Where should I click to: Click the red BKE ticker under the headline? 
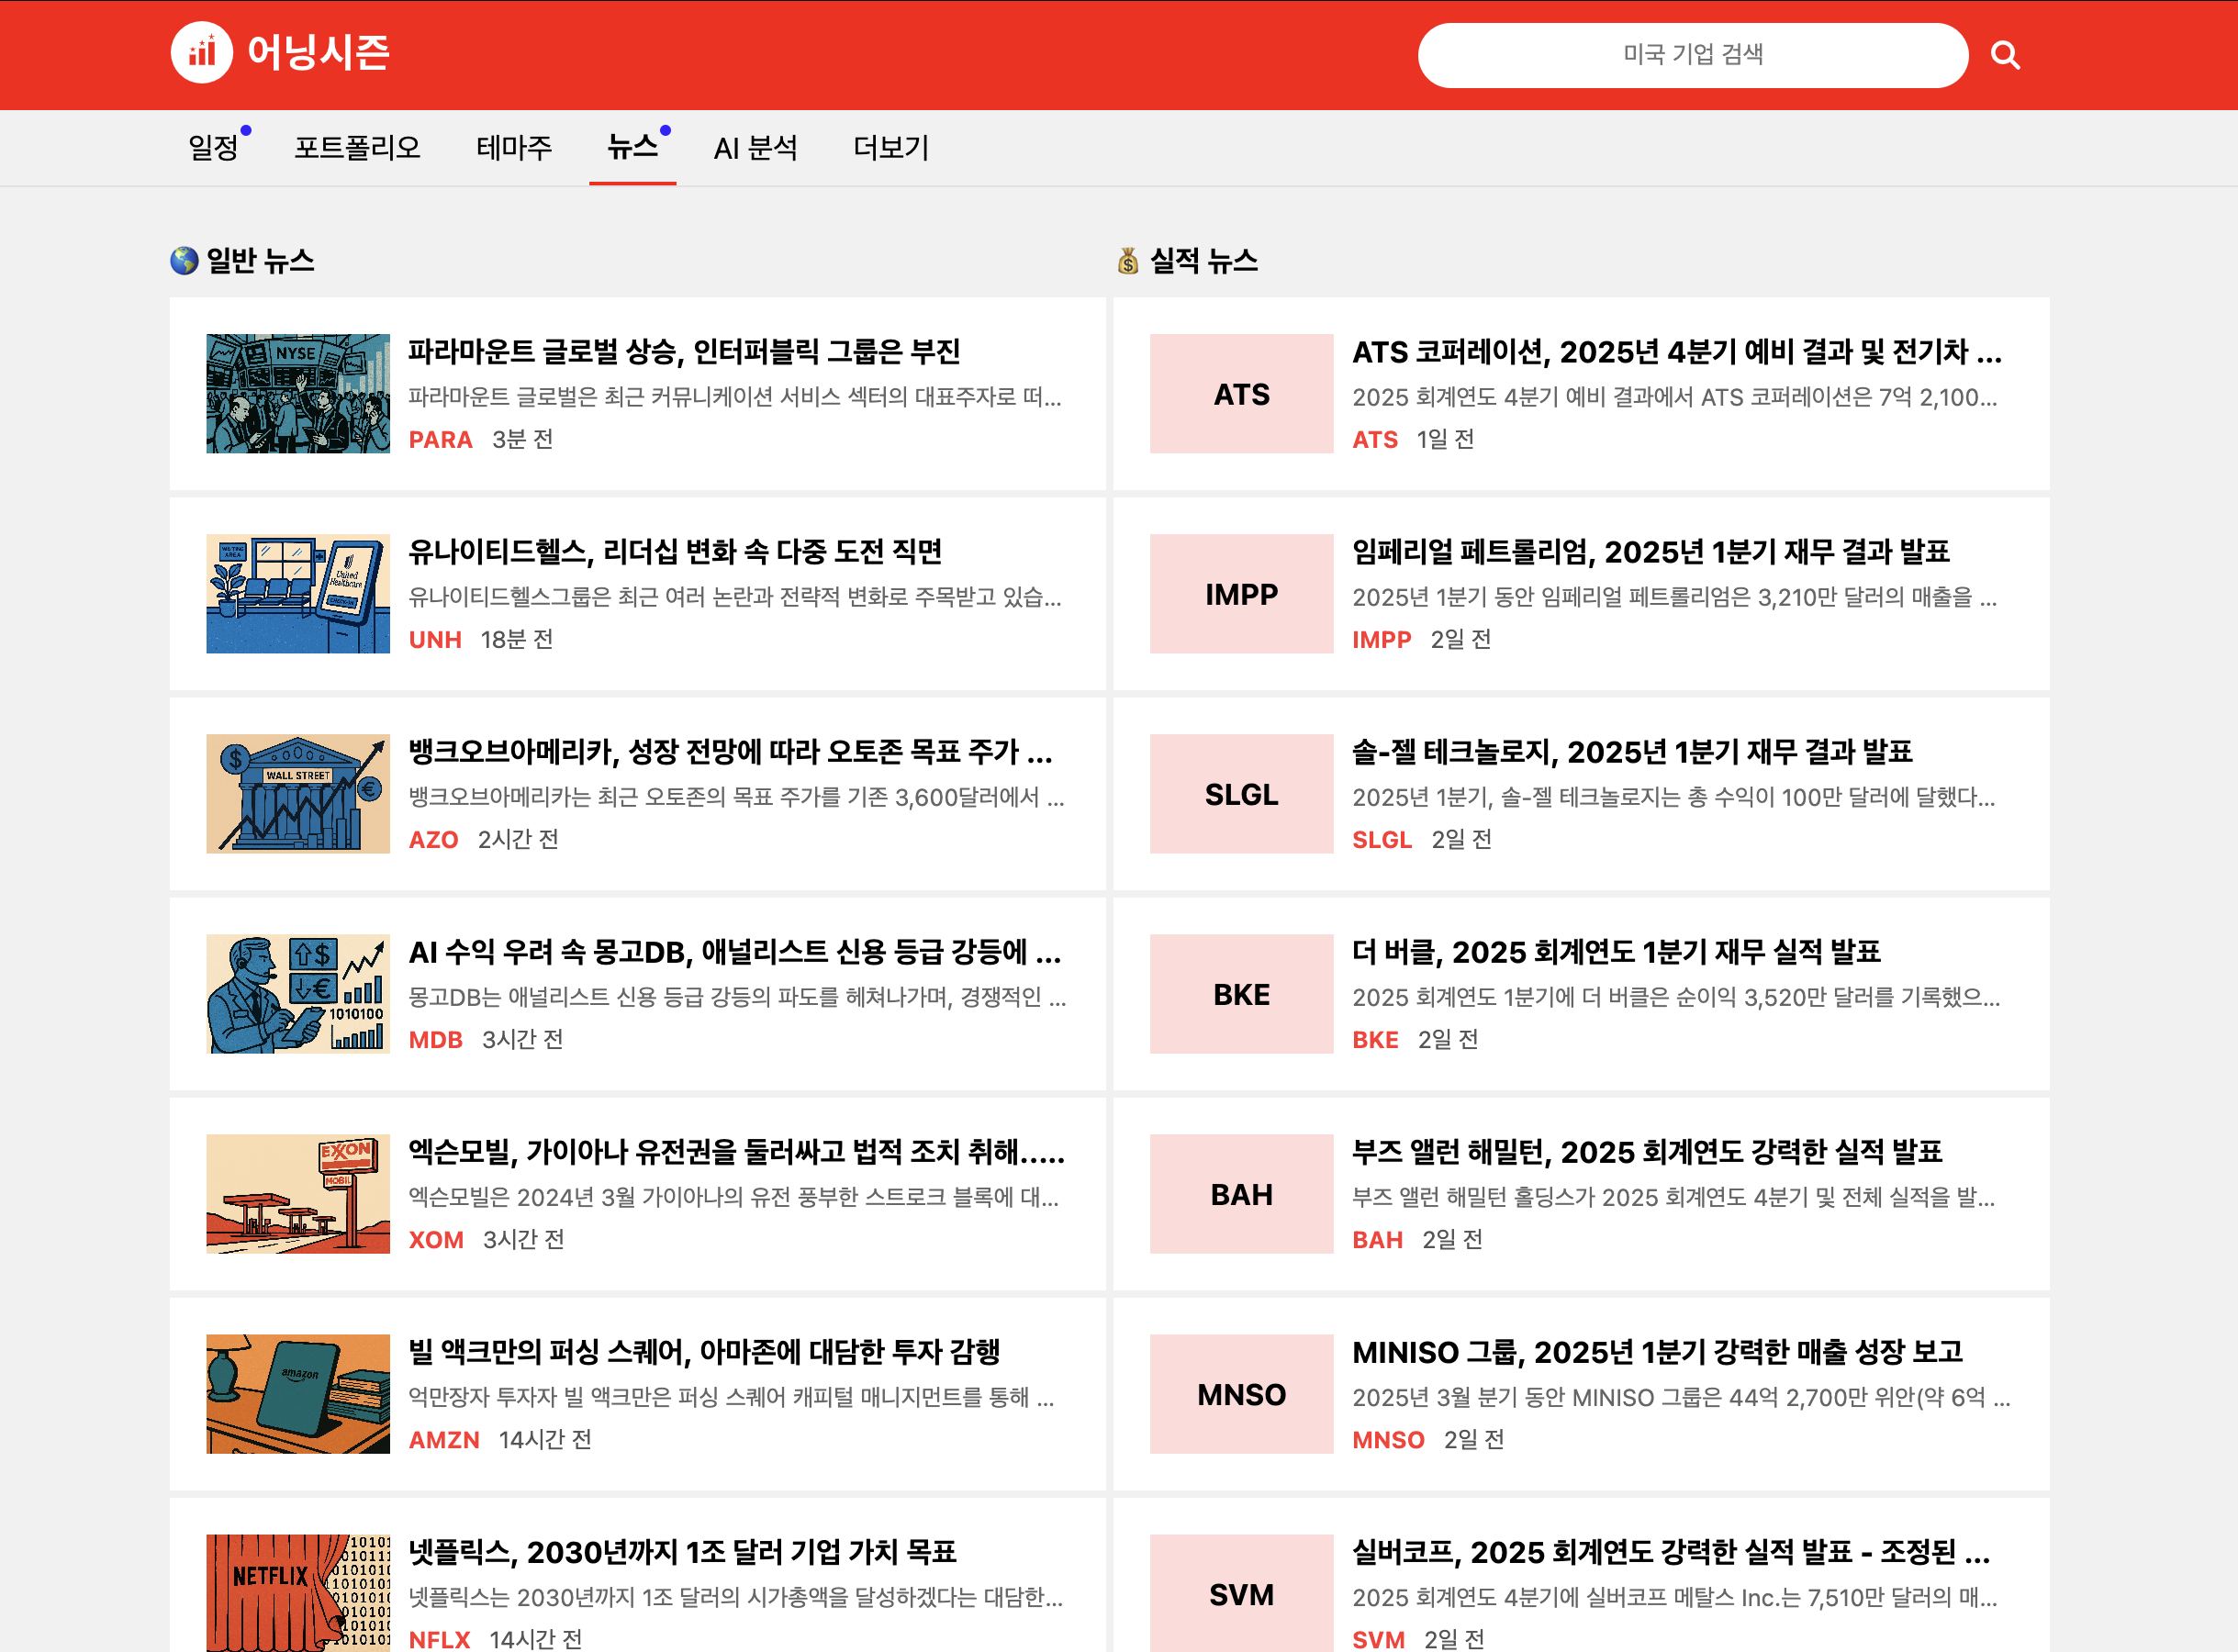(x=1375, y=1039)
